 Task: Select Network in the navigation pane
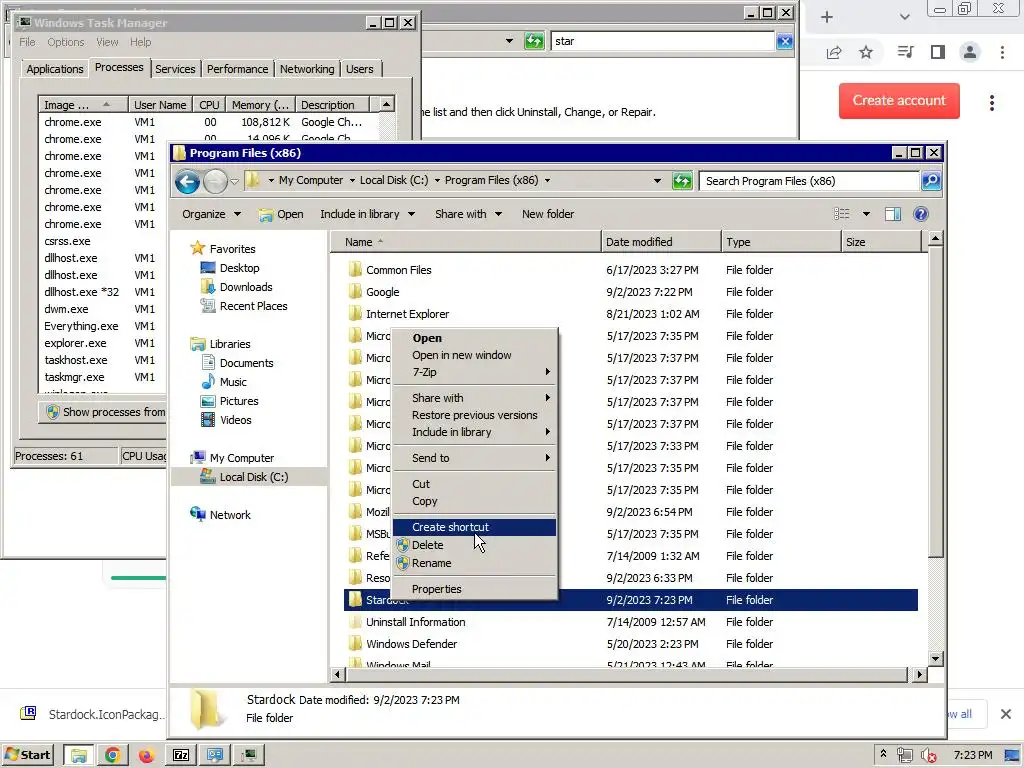tap(221, 515)
